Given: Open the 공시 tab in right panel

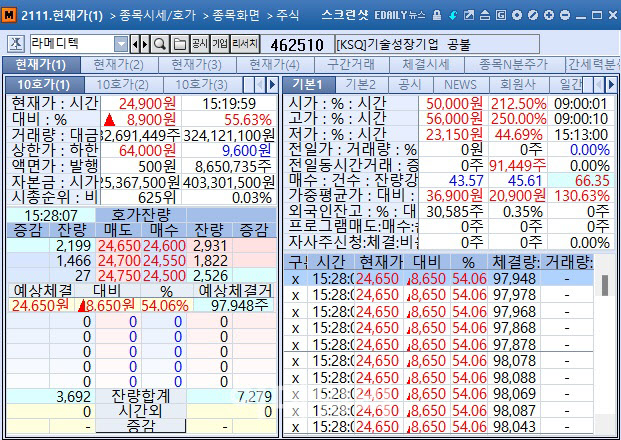Looking at the screenshot, I should [x=410, y=84].
